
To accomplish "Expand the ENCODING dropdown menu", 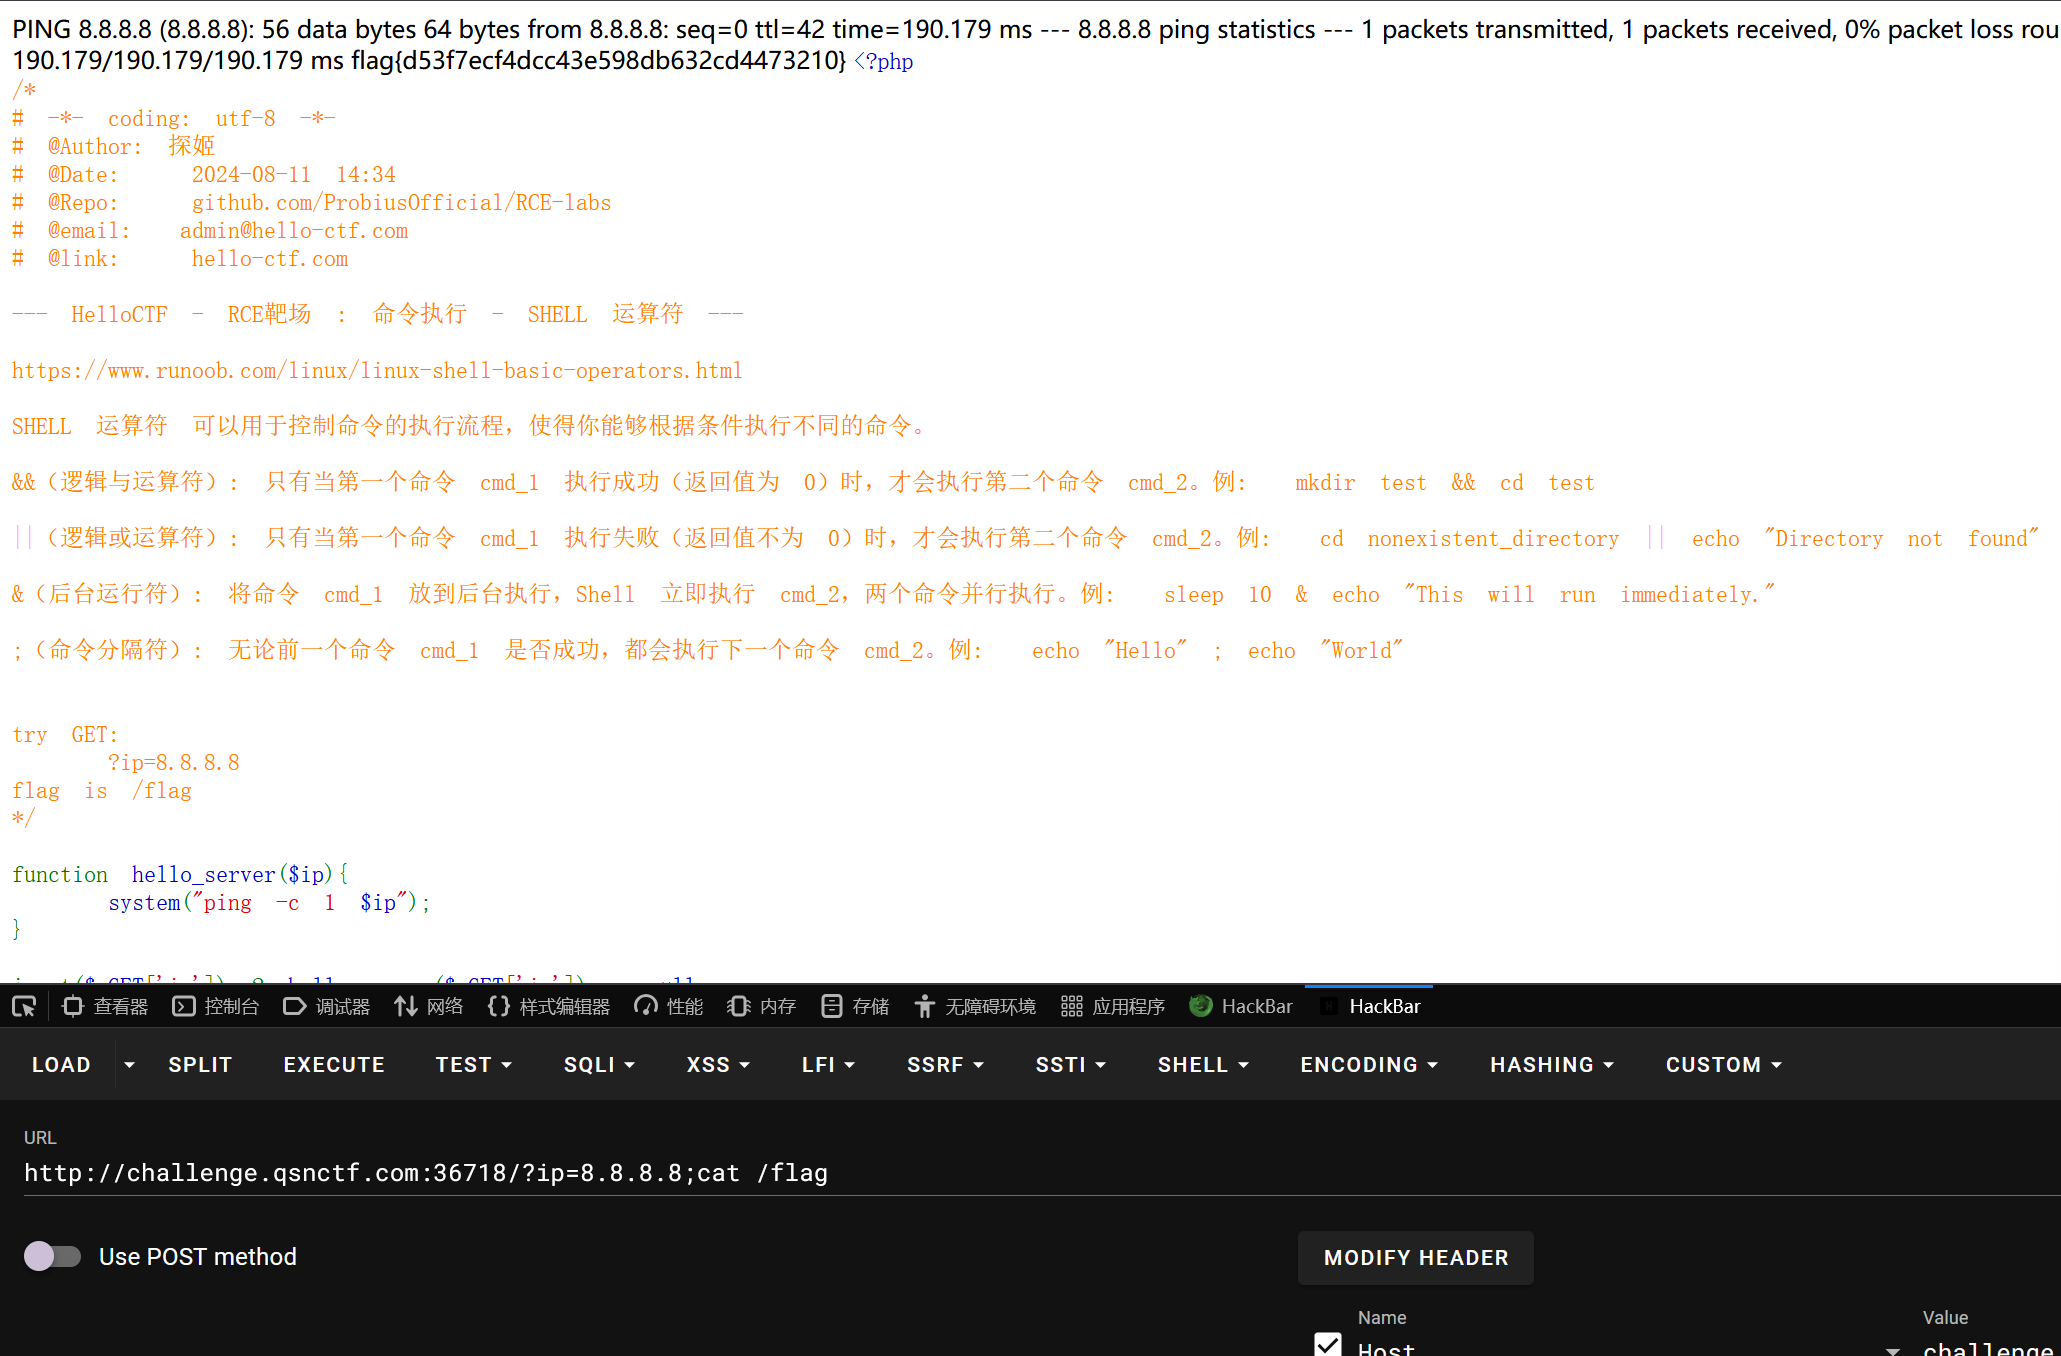I will click(x=1369, y=1064).
